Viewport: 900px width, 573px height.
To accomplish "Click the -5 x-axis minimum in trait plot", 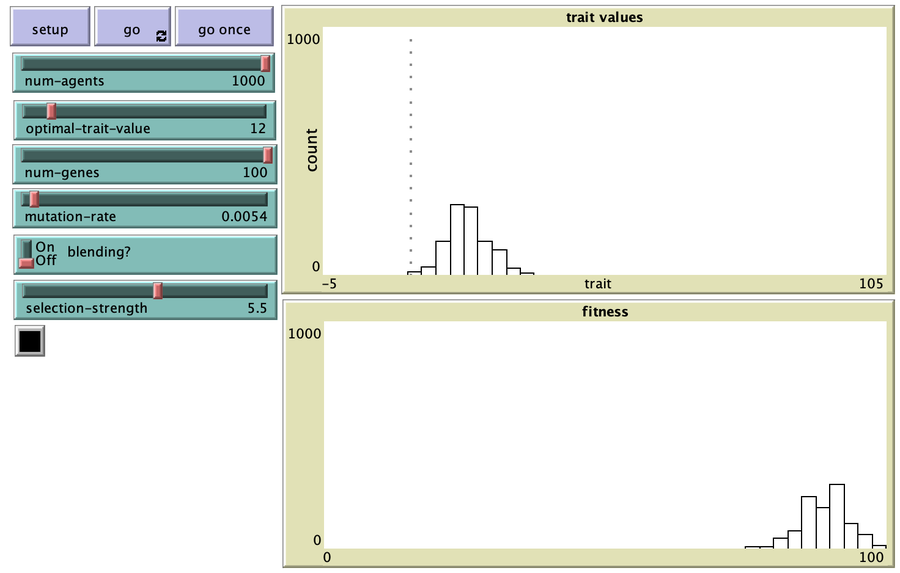I will click(329, 284).
